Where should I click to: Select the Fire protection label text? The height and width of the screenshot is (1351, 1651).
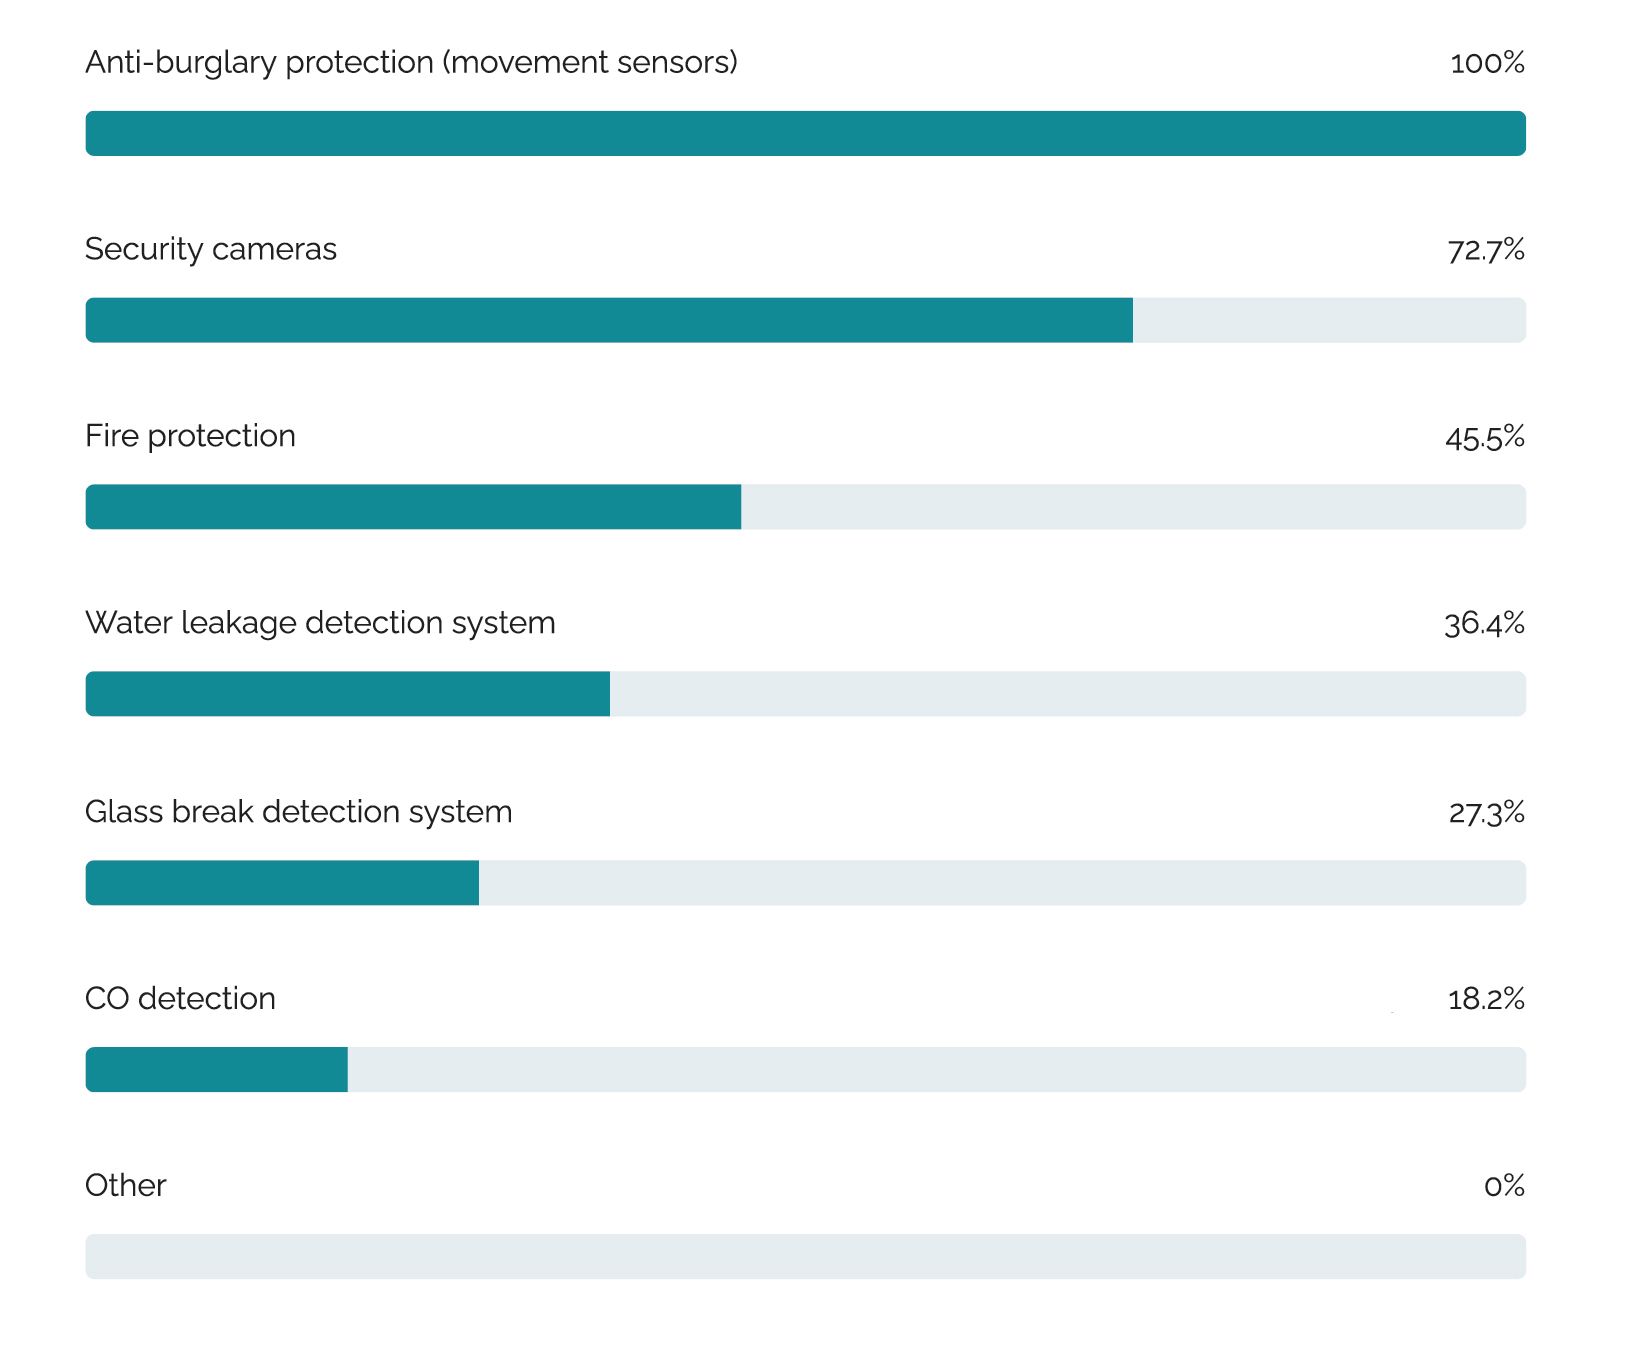pyautogui.click(x=190, y=436)
